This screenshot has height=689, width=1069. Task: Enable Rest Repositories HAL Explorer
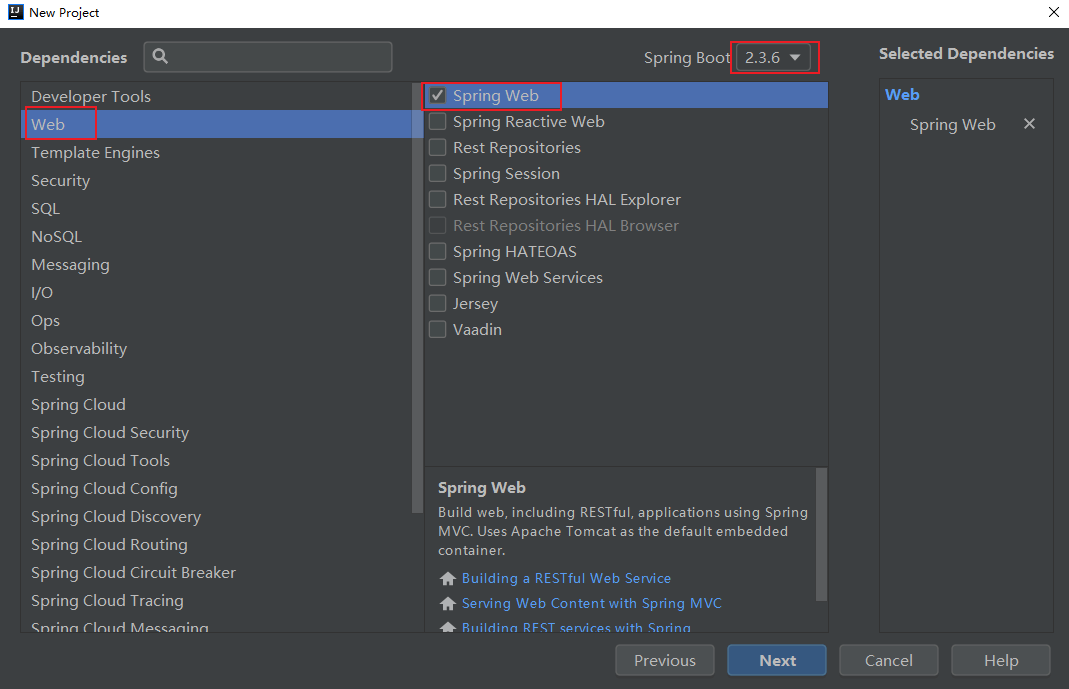(438, 199)
